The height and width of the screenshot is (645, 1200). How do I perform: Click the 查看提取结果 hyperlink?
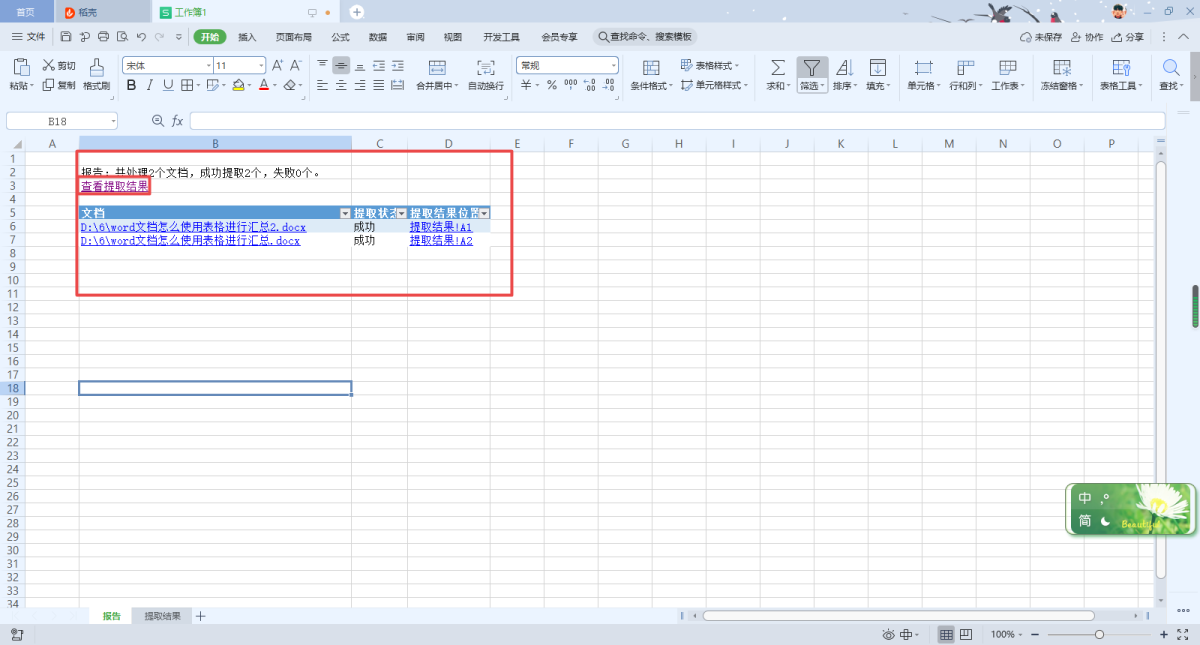[115, 186]
